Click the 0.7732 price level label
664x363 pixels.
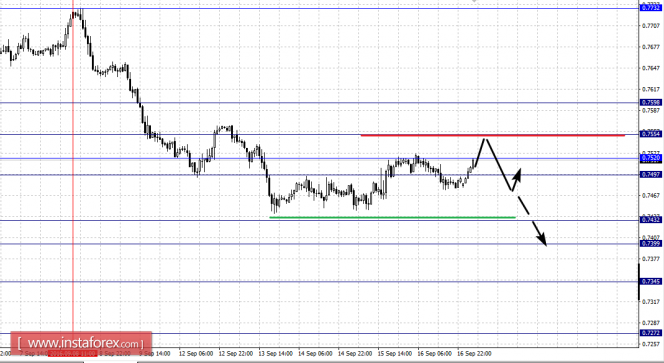tap(650, 8)
